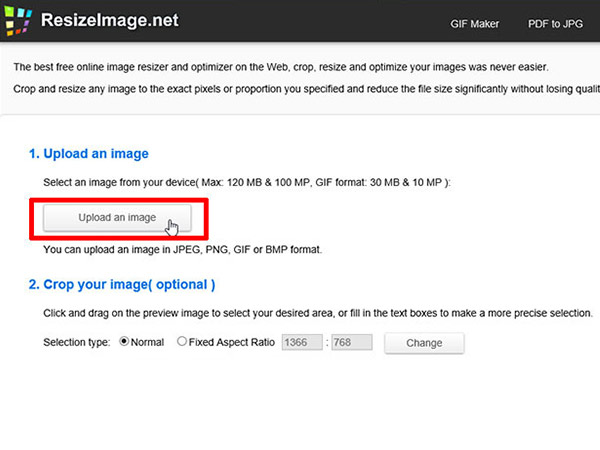Click the 'best free online image resizer' tagline
Image resolution: width=600 pixels, height=450 pixels.
point(281,67)
